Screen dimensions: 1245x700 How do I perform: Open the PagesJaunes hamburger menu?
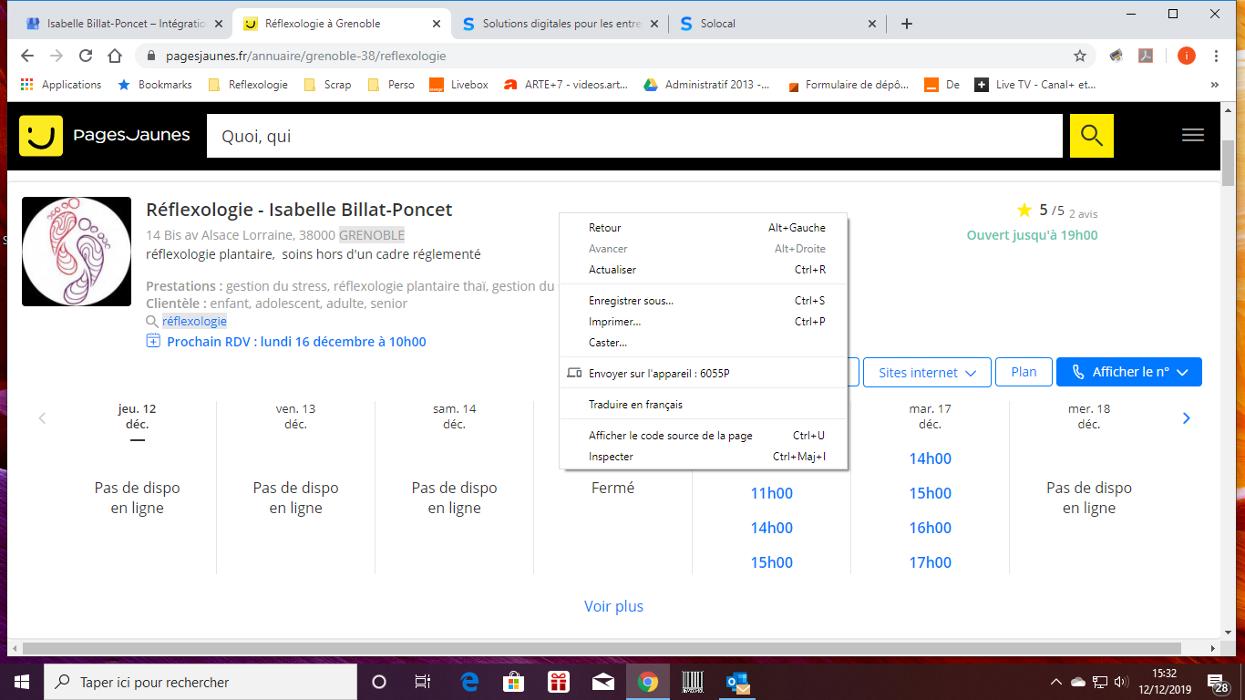point(1192,135)
